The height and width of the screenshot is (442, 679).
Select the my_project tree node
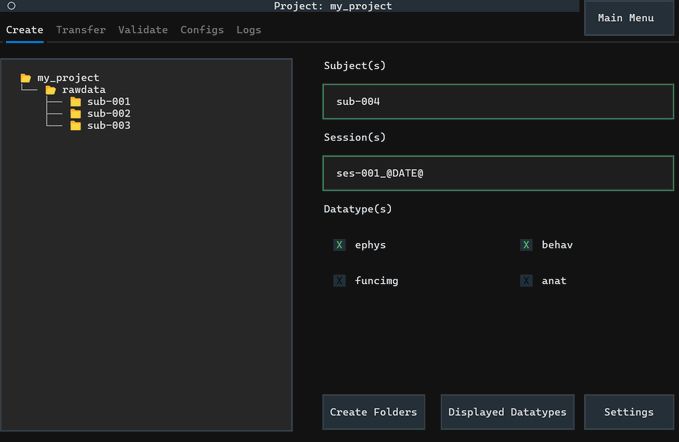coord(68,78)
